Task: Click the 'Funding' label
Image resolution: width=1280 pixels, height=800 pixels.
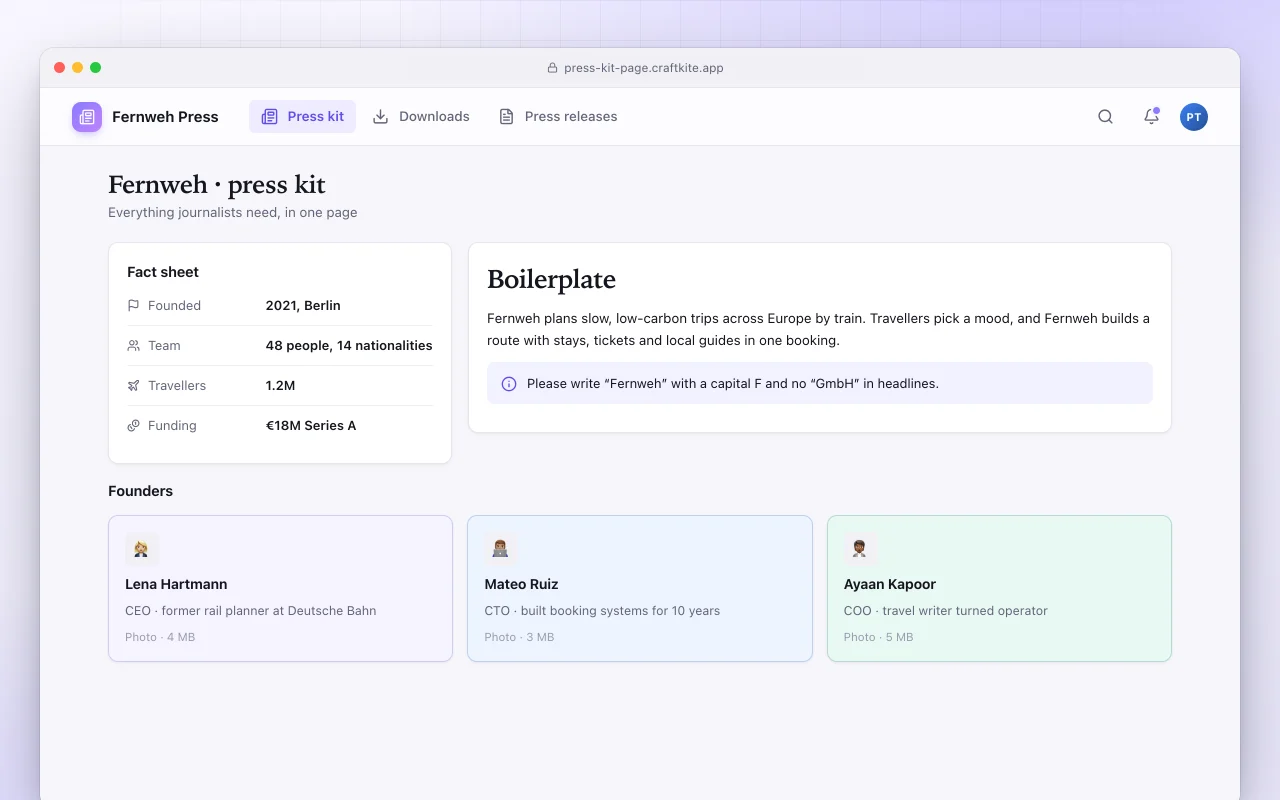Action: [172, 426]
